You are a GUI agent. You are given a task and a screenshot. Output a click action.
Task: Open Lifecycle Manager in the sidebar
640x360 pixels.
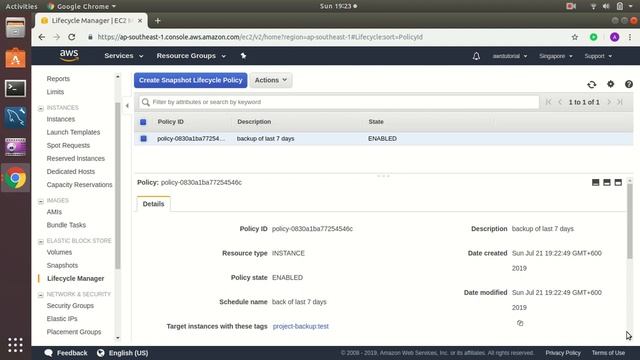coord(76,278)
